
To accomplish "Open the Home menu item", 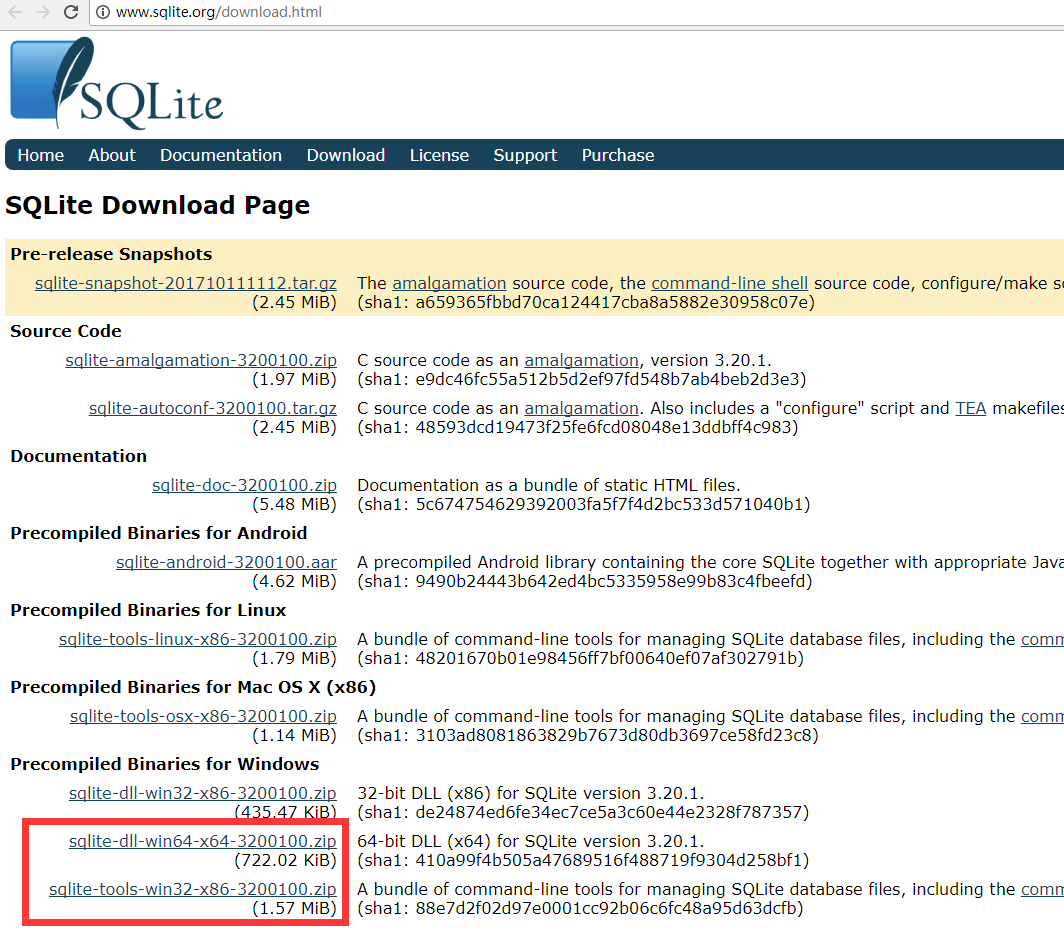I will 41,155.
